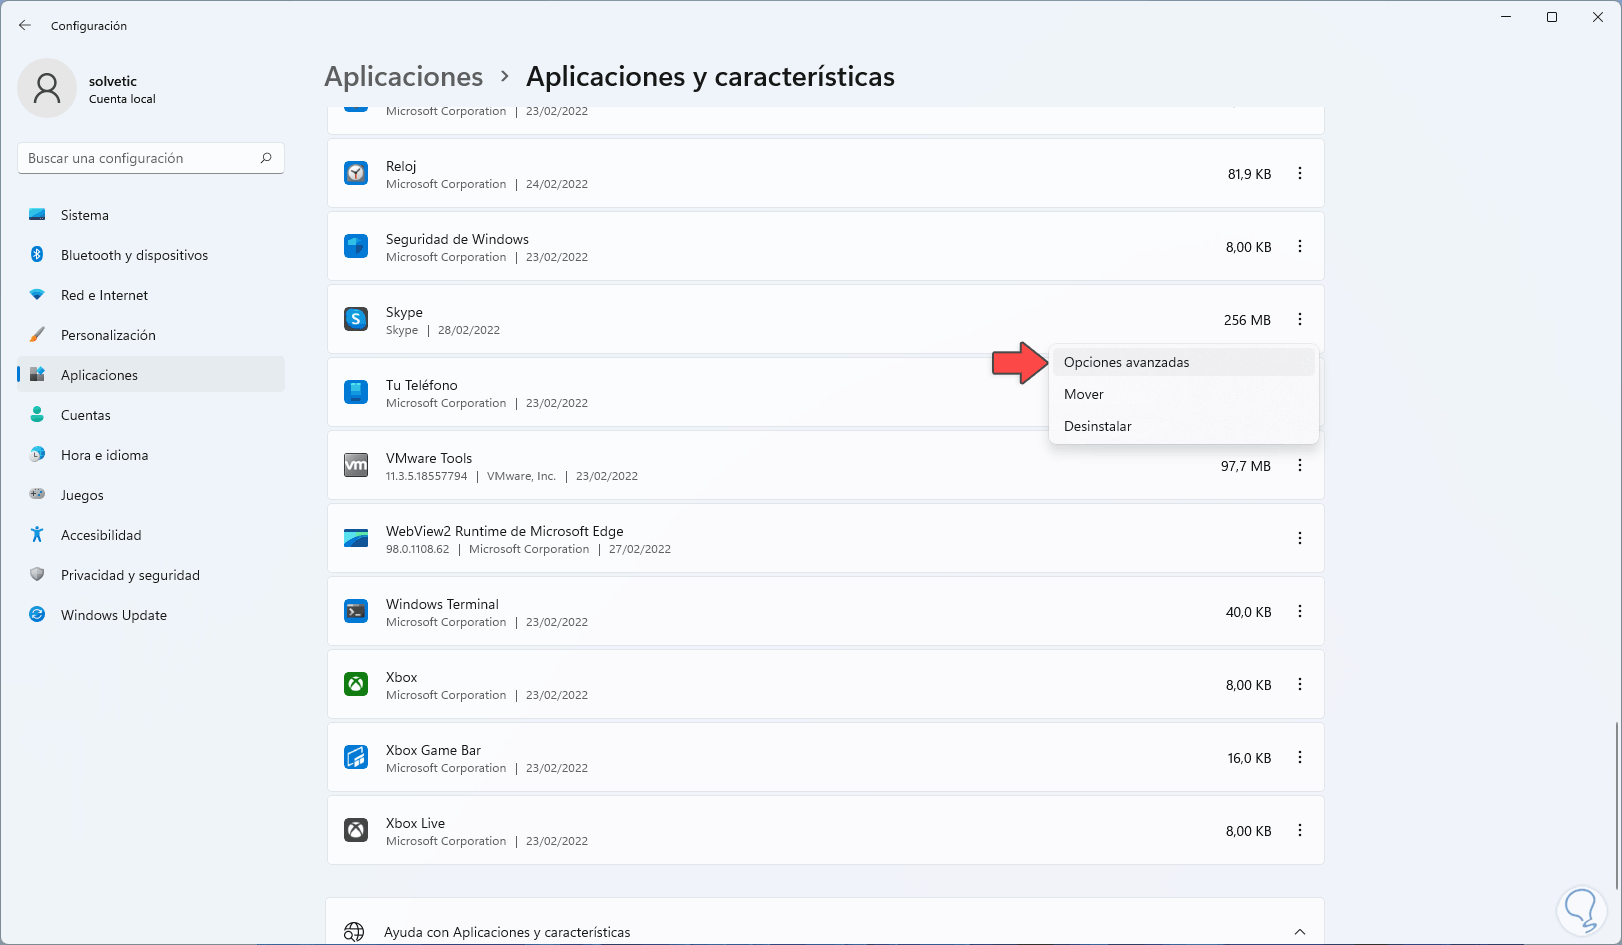The width and height of the screenshot is (1622, 945).
Task: Click the VMware Tools icon
Action: click(356, 465)
